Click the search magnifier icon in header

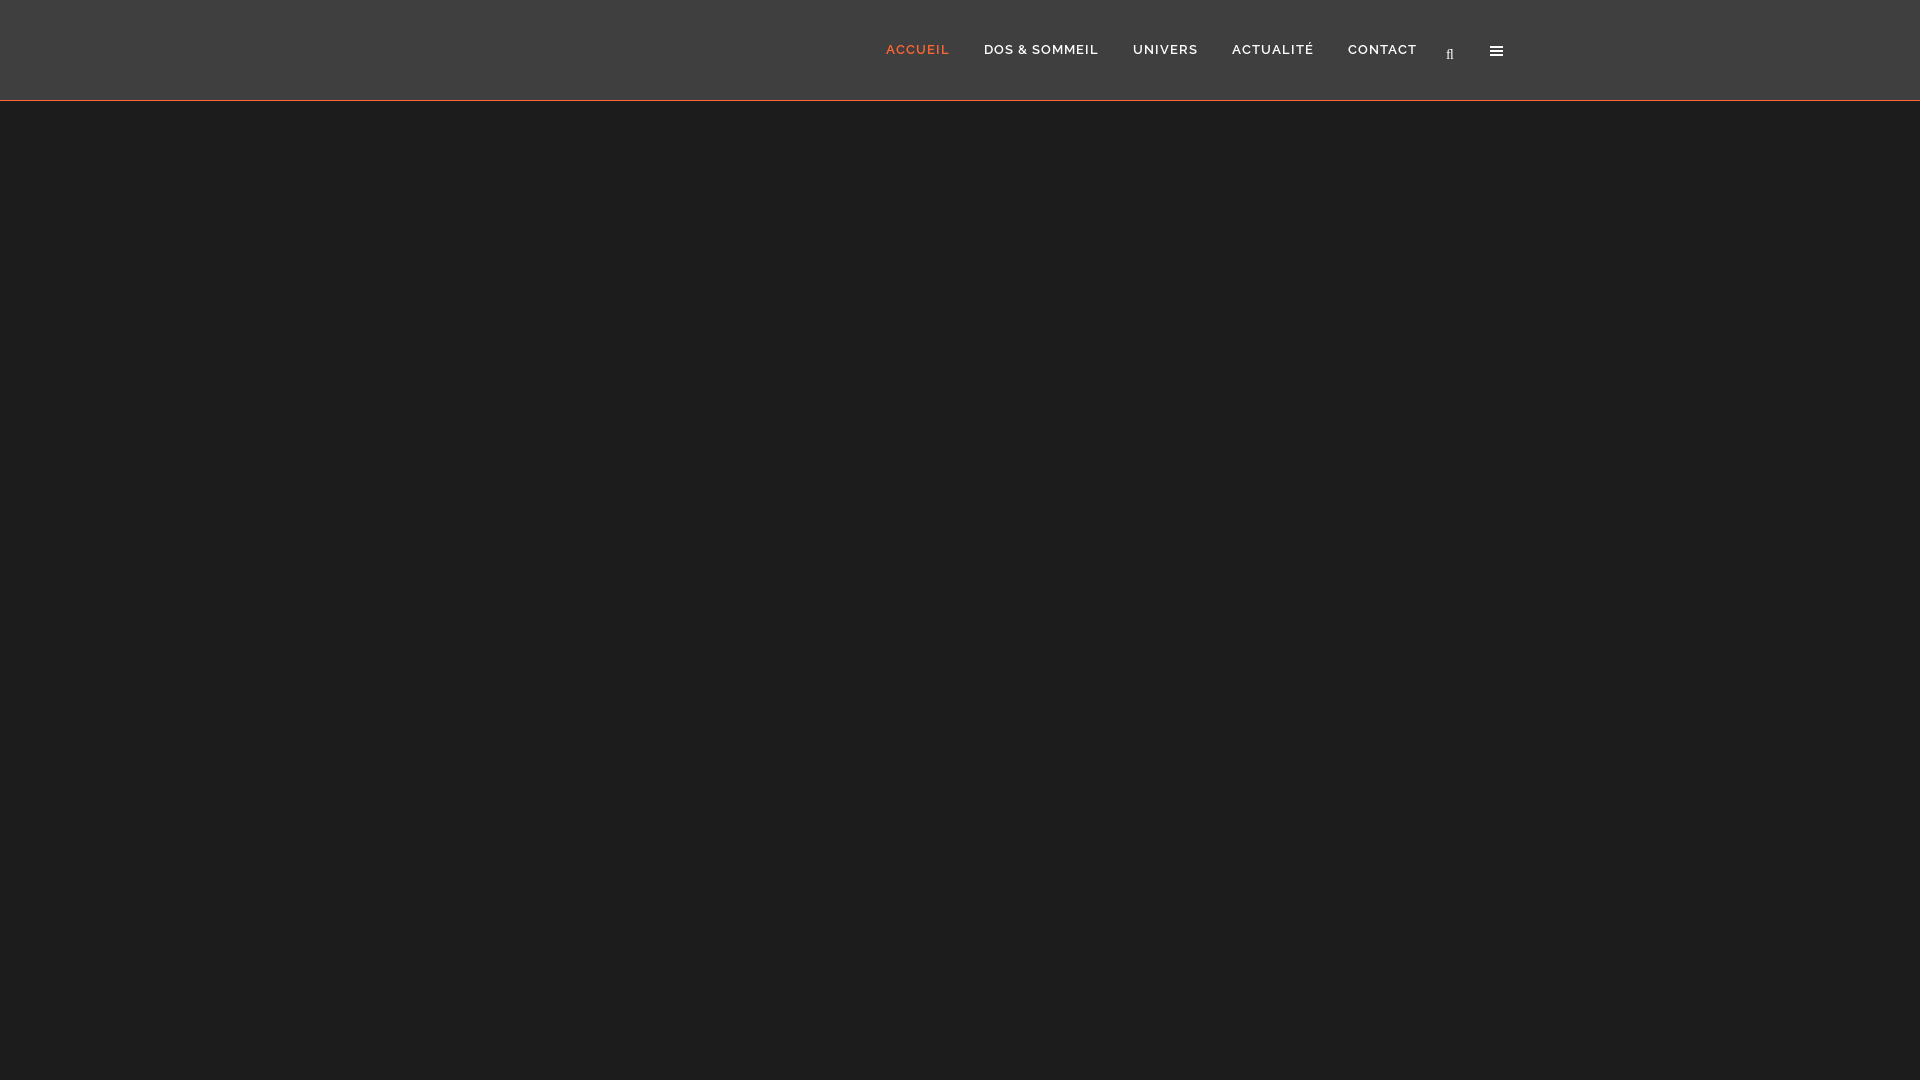pyautogui.click(x=1449, y=54)
